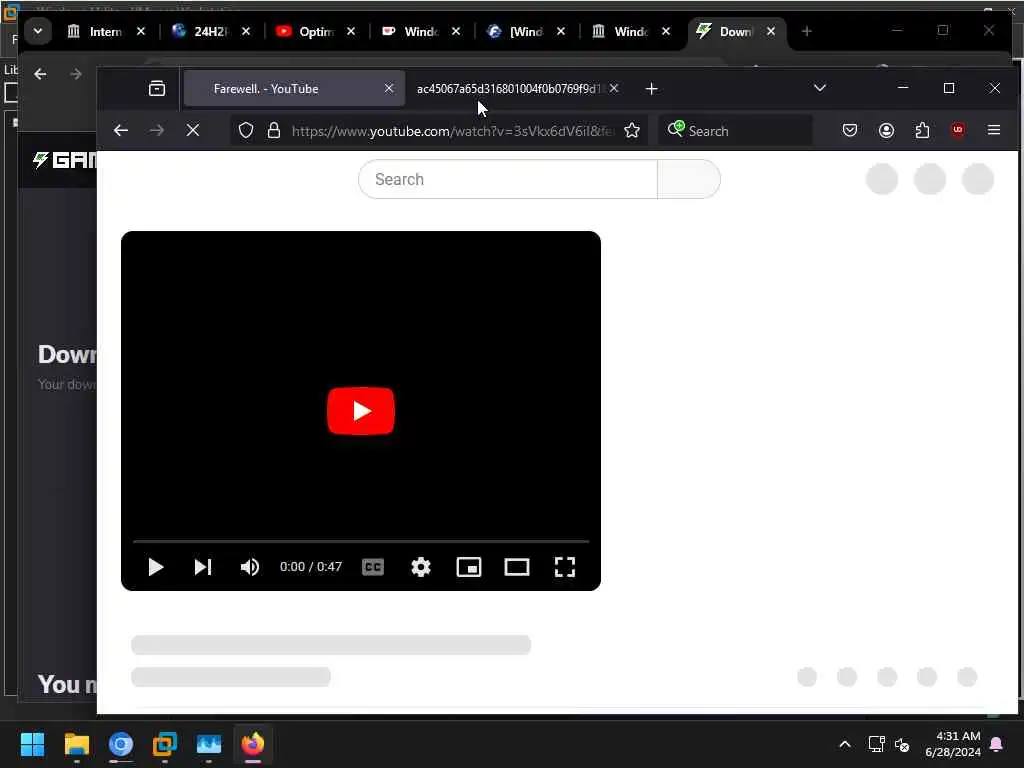The image size is (1024, 768).
Task: Click the YouTube search submit button
Action: 689,179
